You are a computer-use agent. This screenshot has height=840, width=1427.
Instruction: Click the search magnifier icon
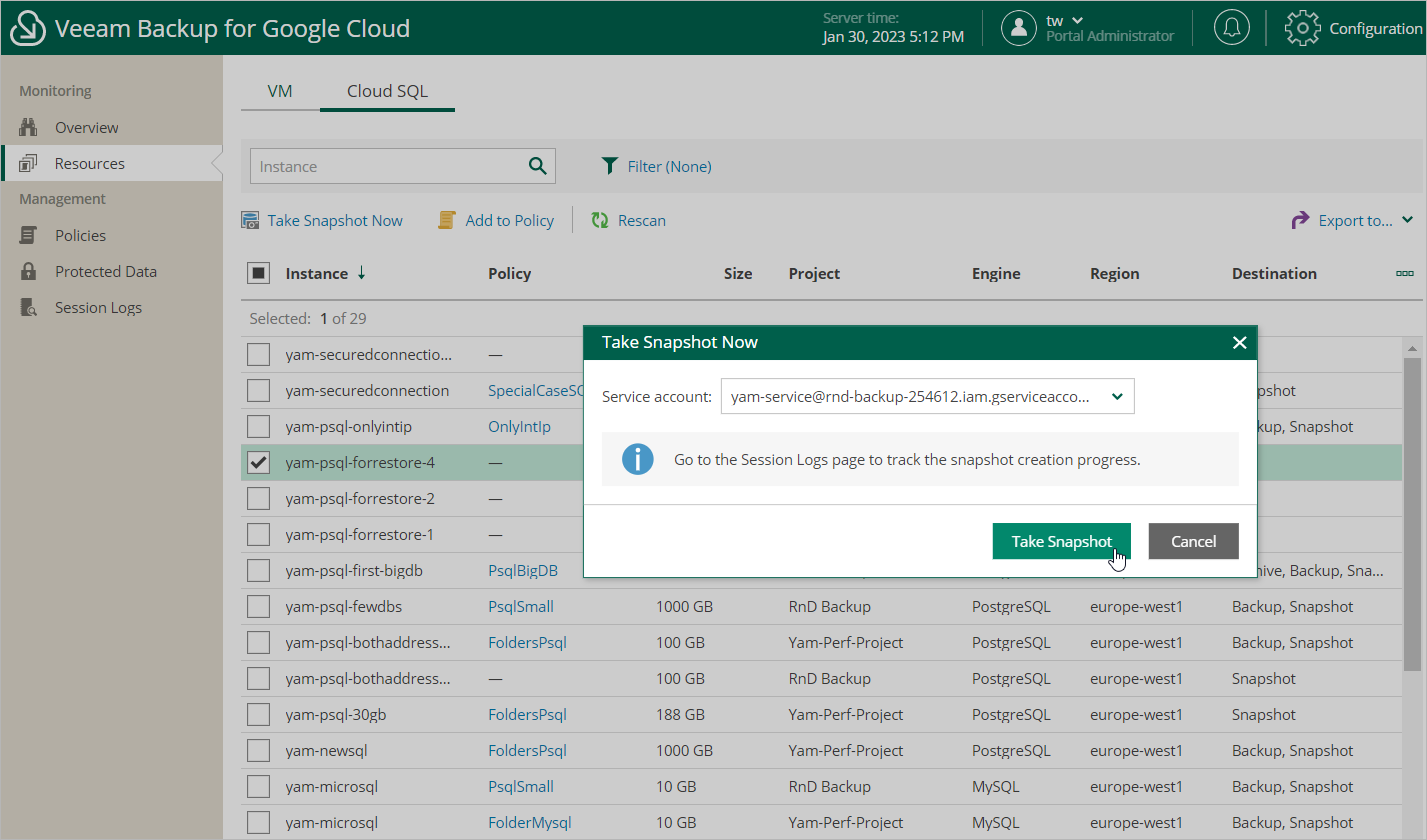point(537,166)
